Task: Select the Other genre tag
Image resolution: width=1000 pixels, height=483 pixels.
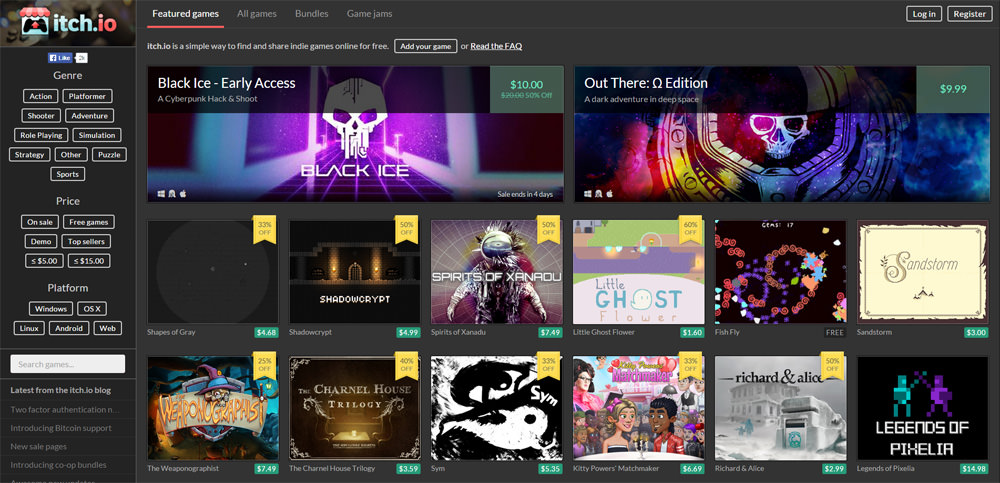Action: [x=71, y=154]
